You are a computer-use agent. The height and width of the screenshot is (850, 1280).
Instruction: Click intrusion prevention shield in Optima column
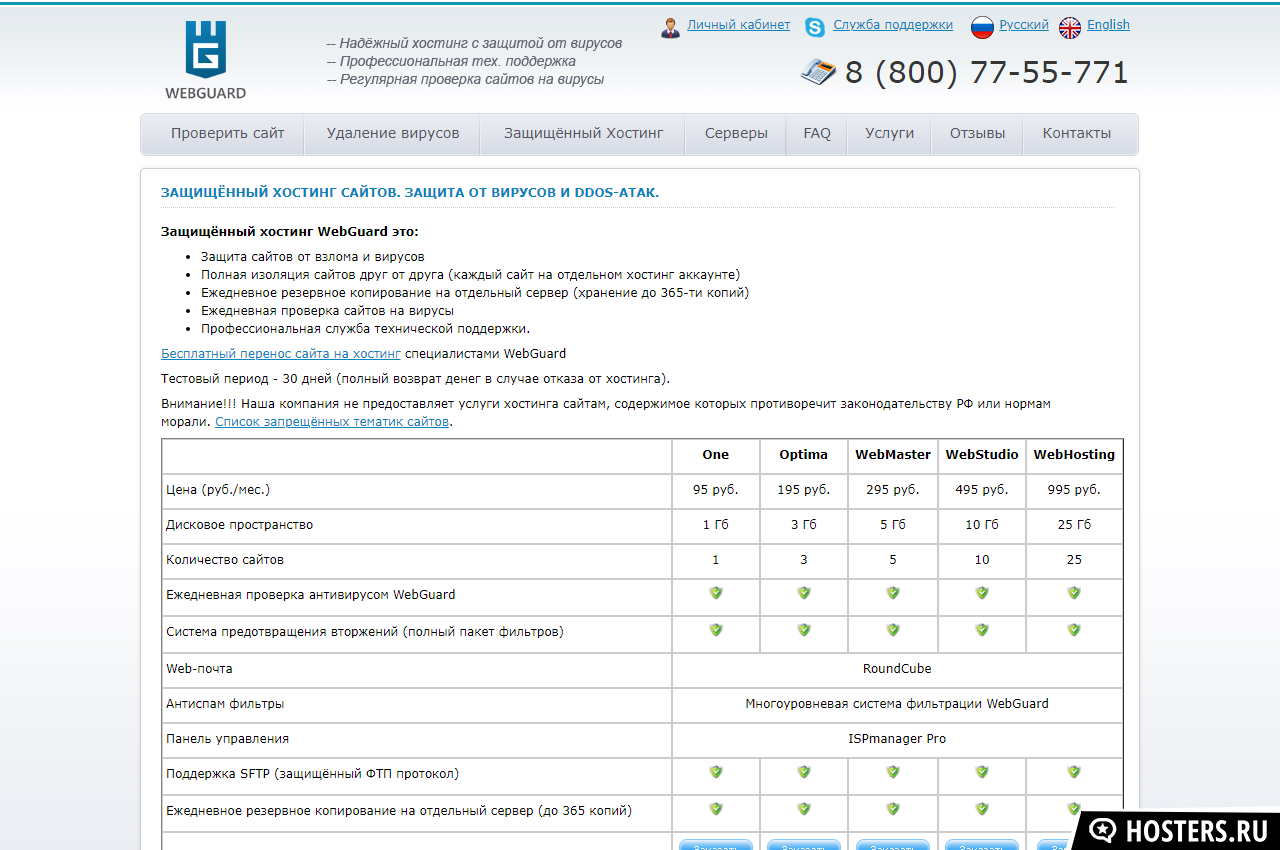tap(804, 630)
